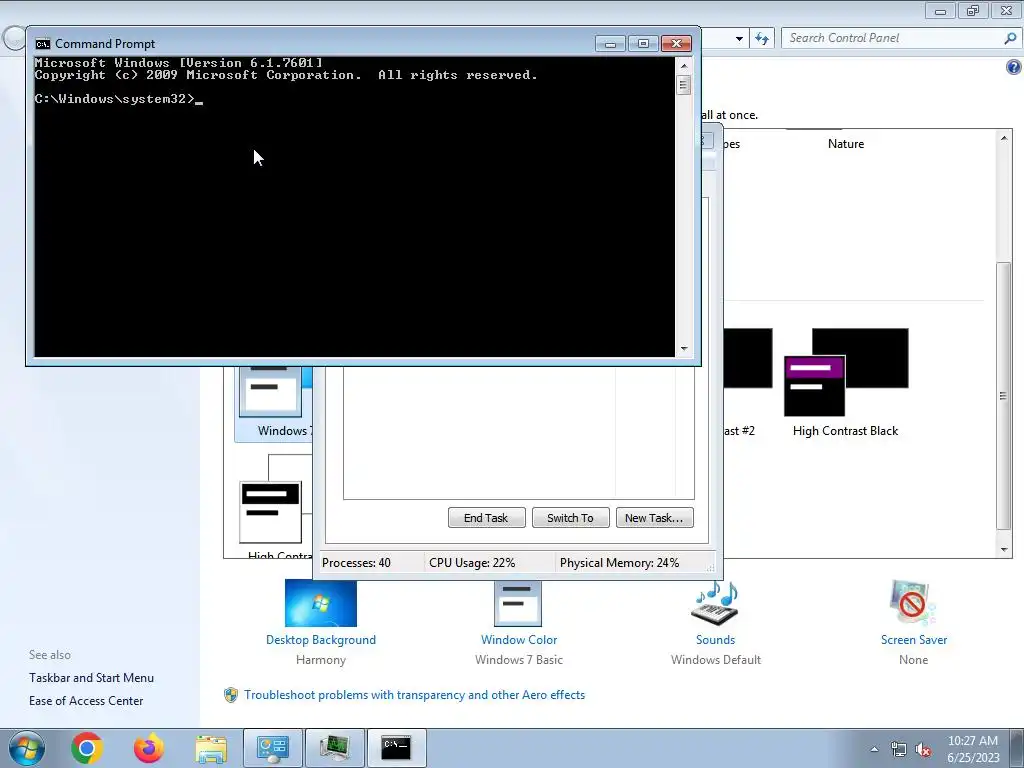Screen dimensions: 1024x768
Task: Open the address bar history dropdown arrow
Action: (739, 39)
